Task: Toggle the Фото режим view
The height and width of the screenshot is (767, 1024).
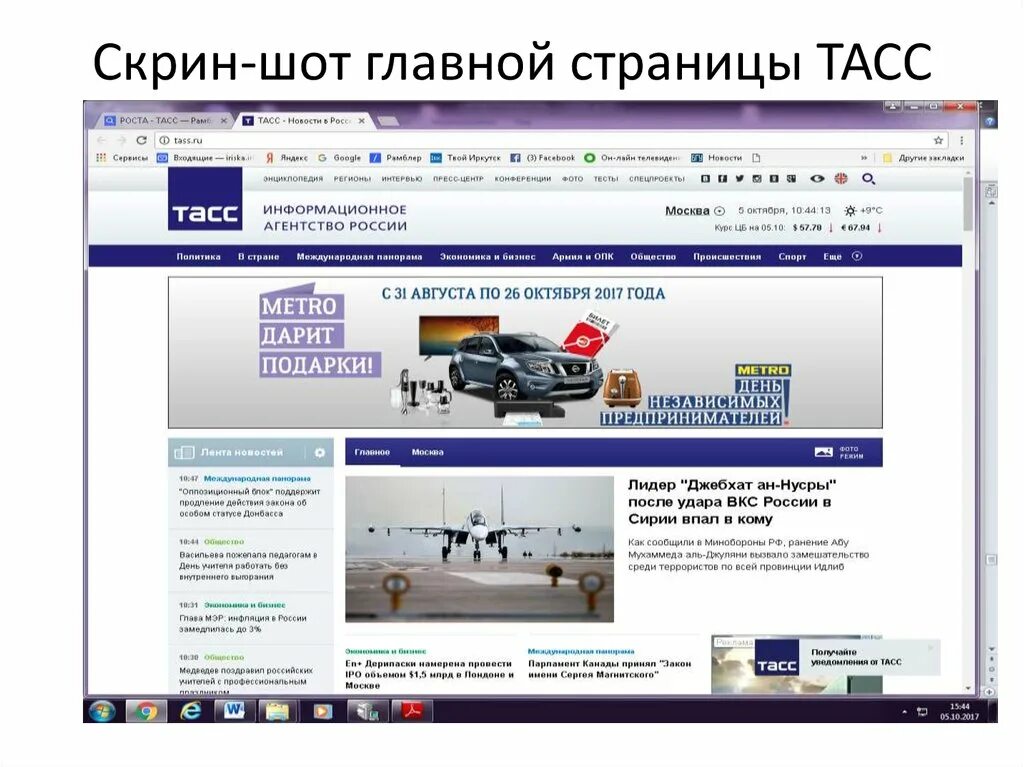Action: pos(839,452)
